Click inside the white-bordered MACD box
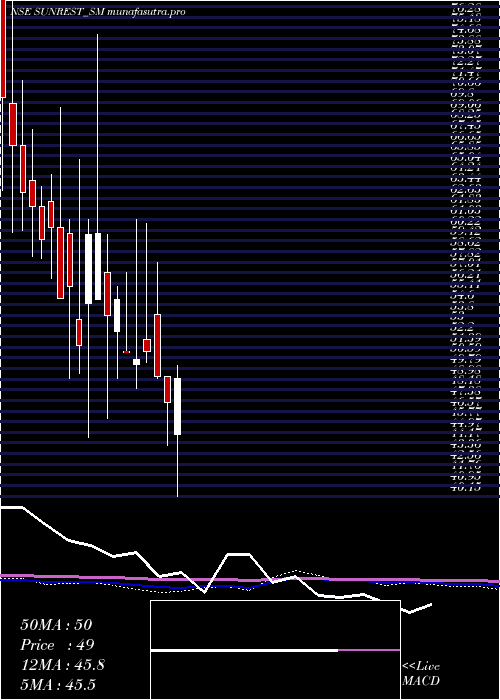500x700 pixels. pyautogui.click(x=275, y=650)
